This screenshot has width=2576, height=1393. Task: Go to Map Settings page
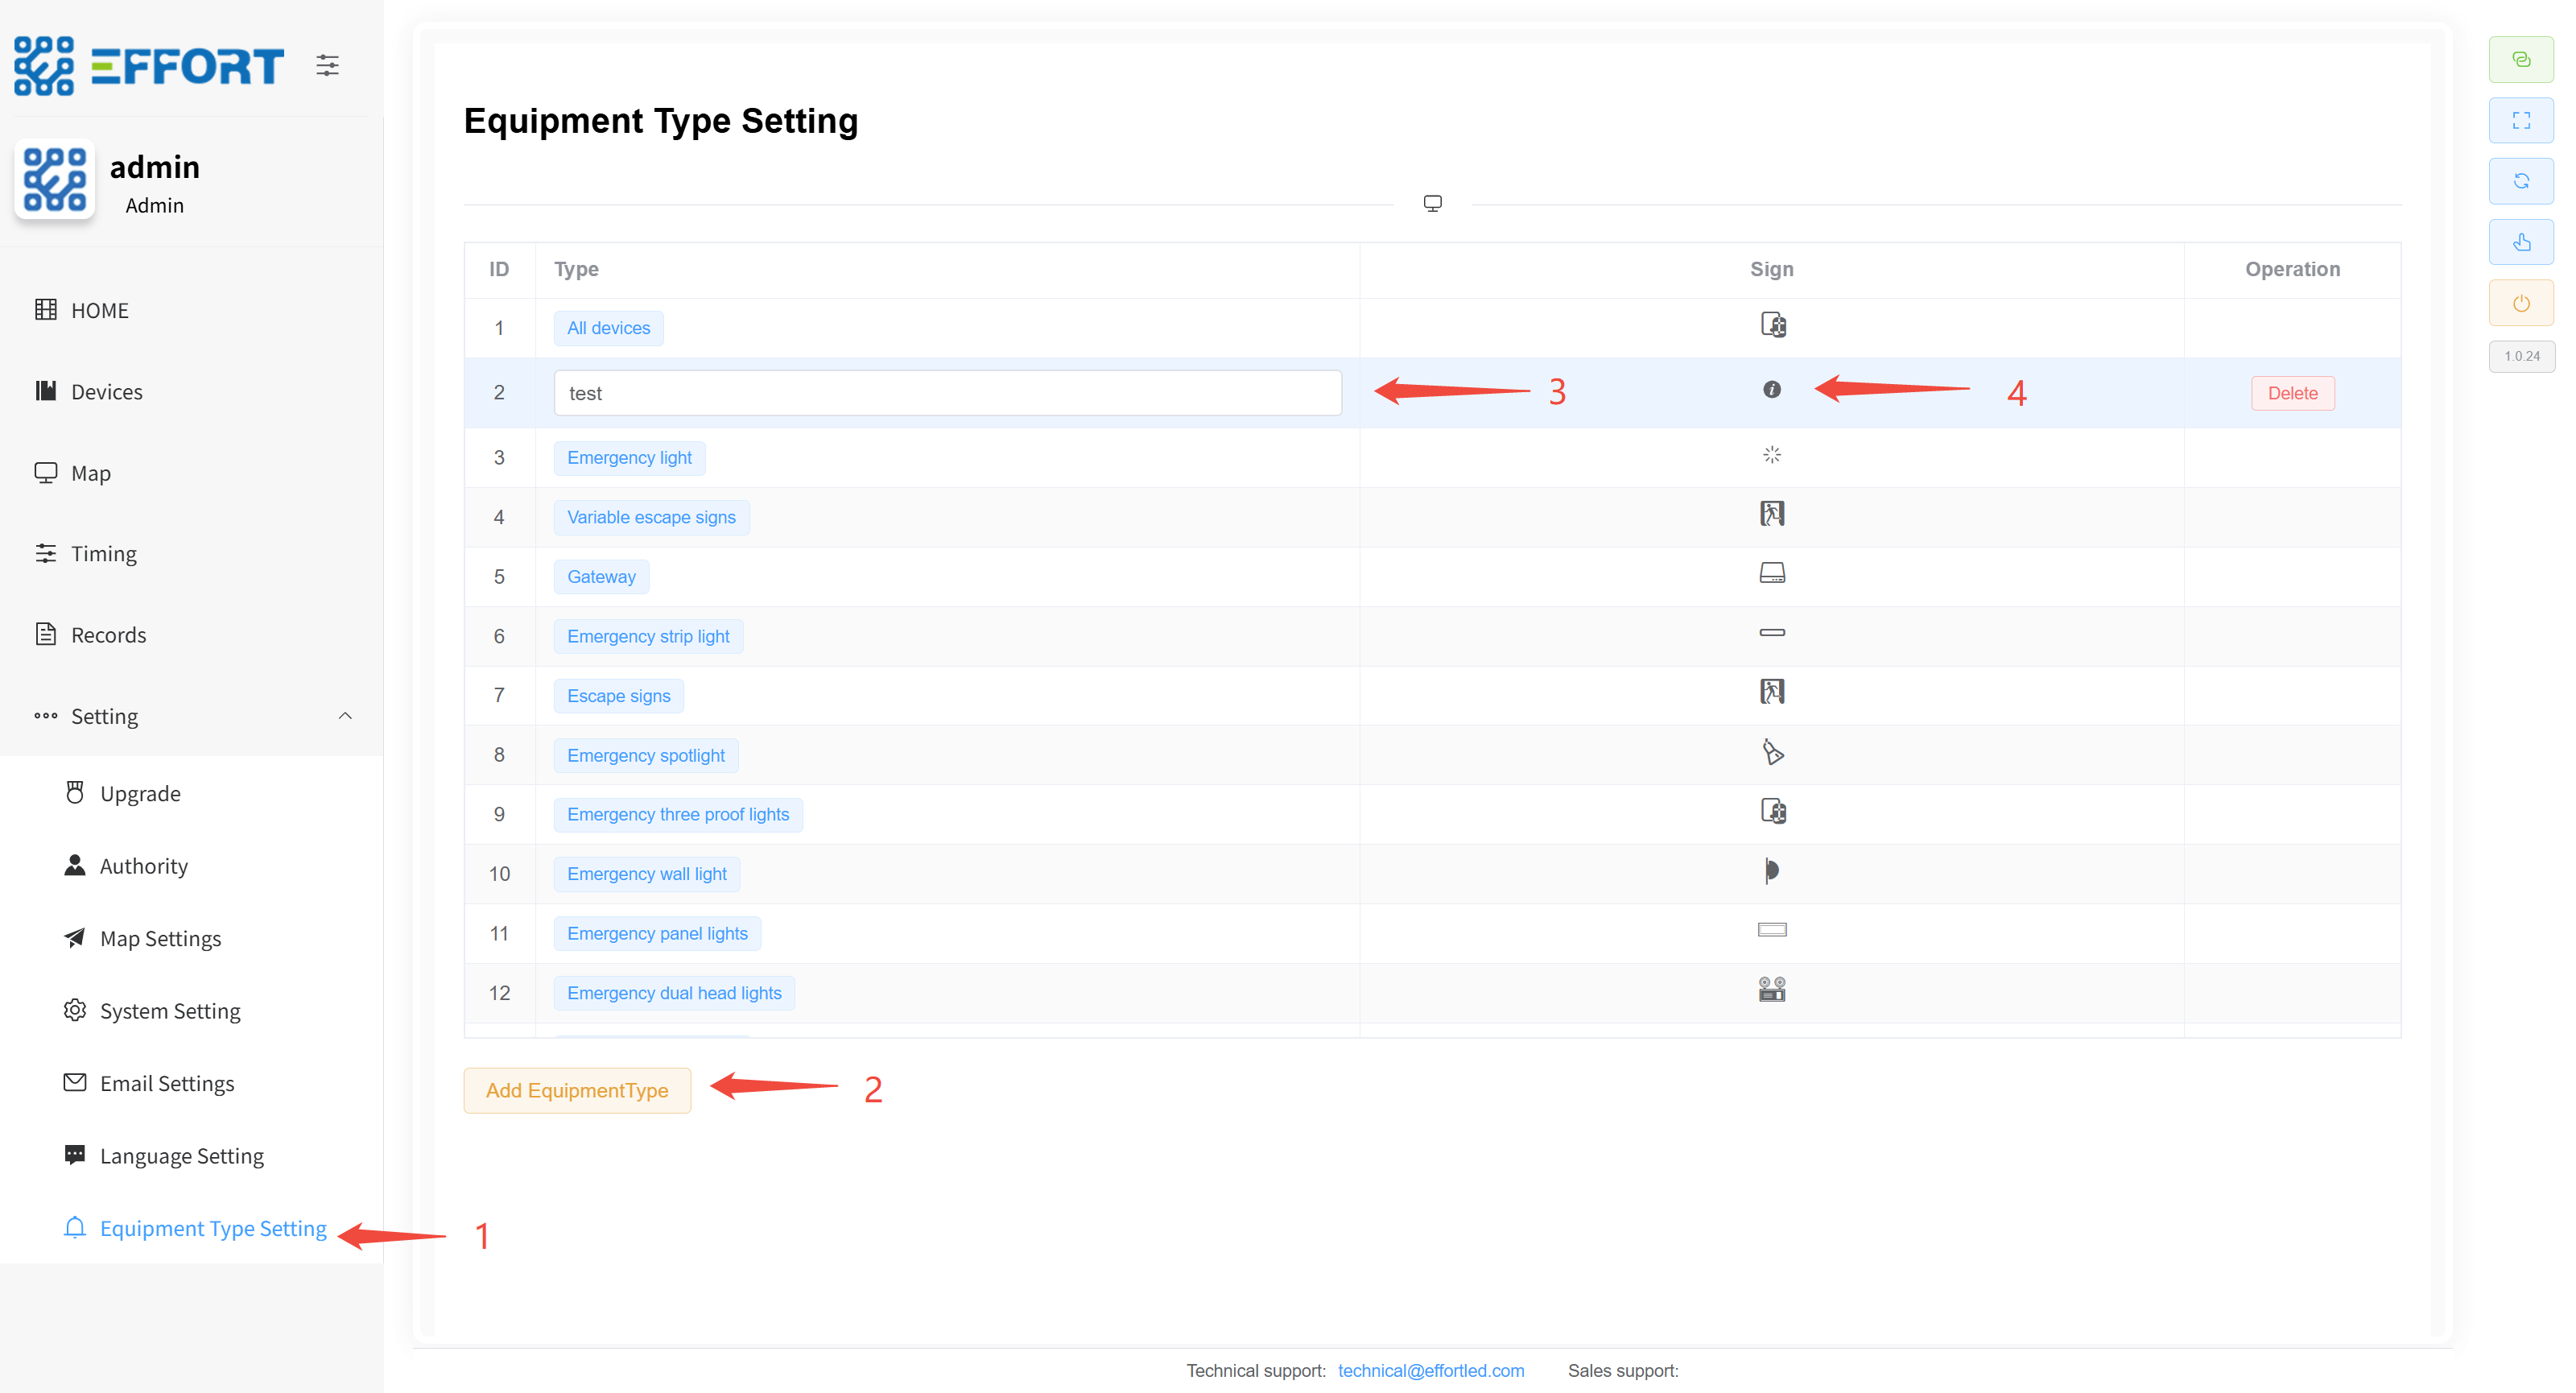(160, 938)
